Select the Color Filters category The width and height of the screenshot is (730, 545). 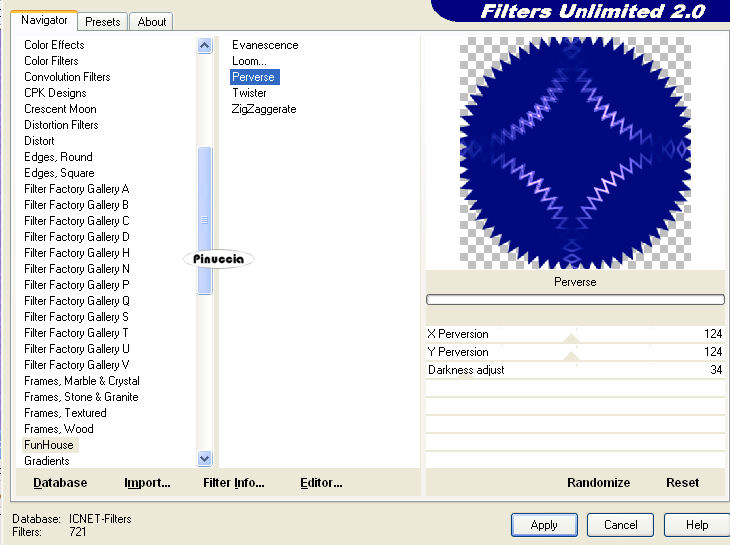click(x=51, y=61)
